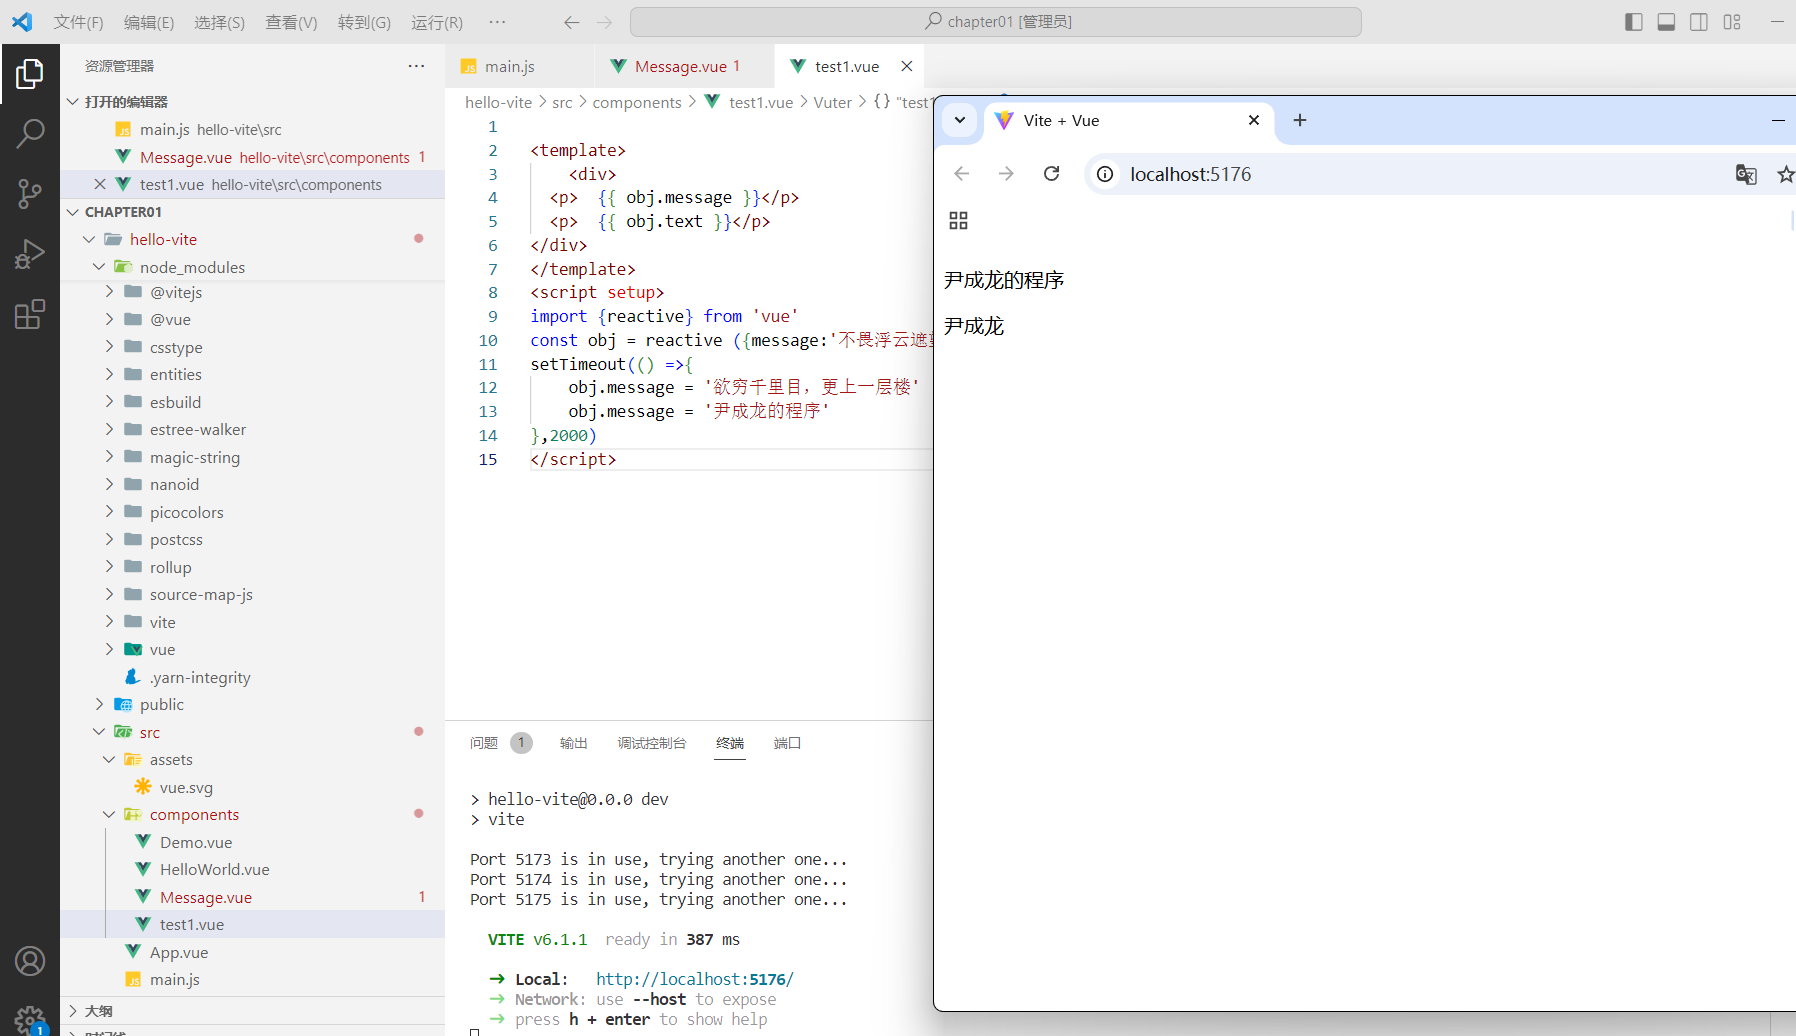Switch to Ports panel tab
Screen dimensions: 1796x1036
[787, 743]
